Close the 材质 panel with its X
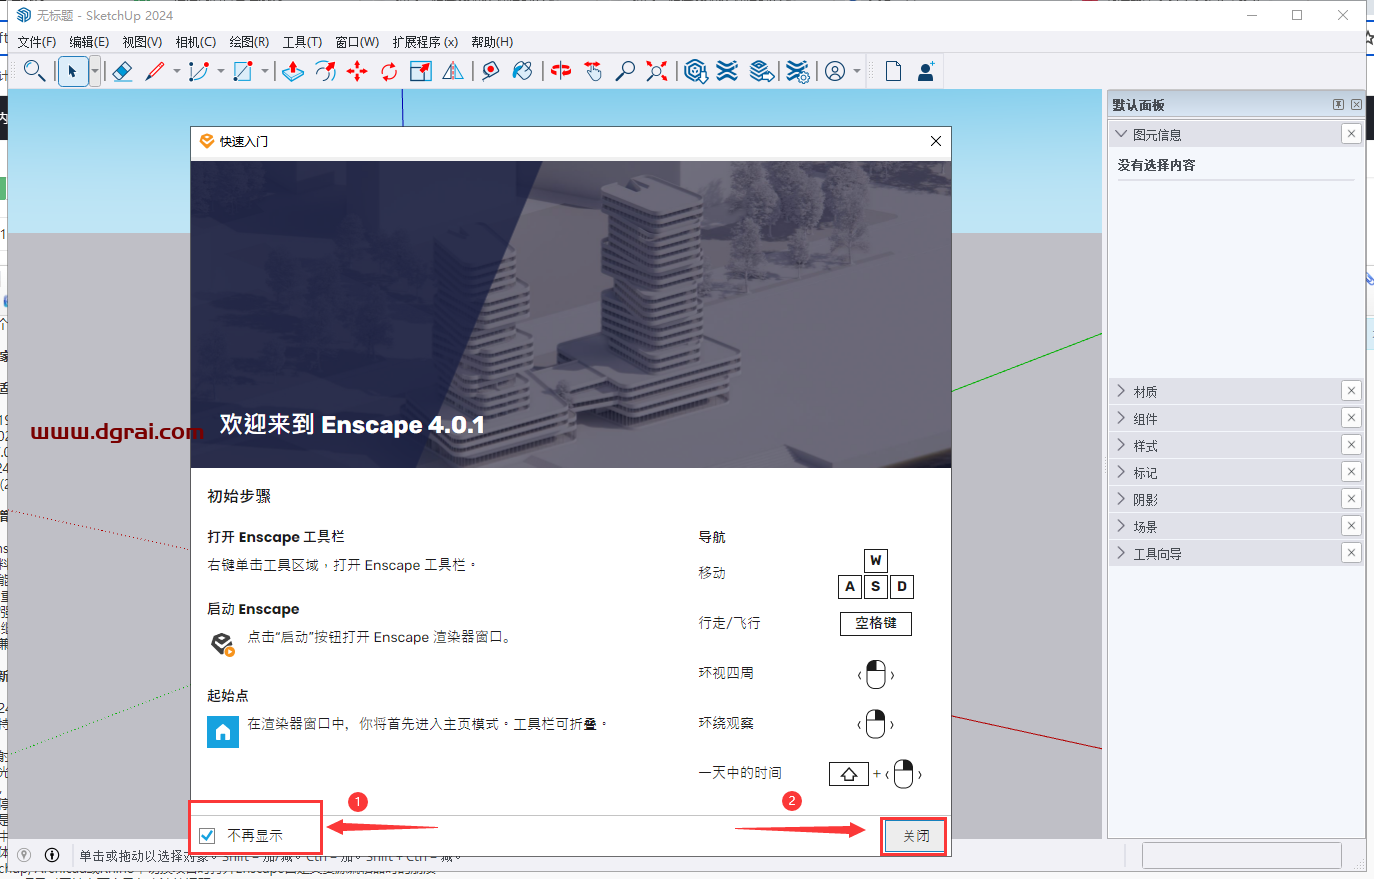 coord(1351,391)
